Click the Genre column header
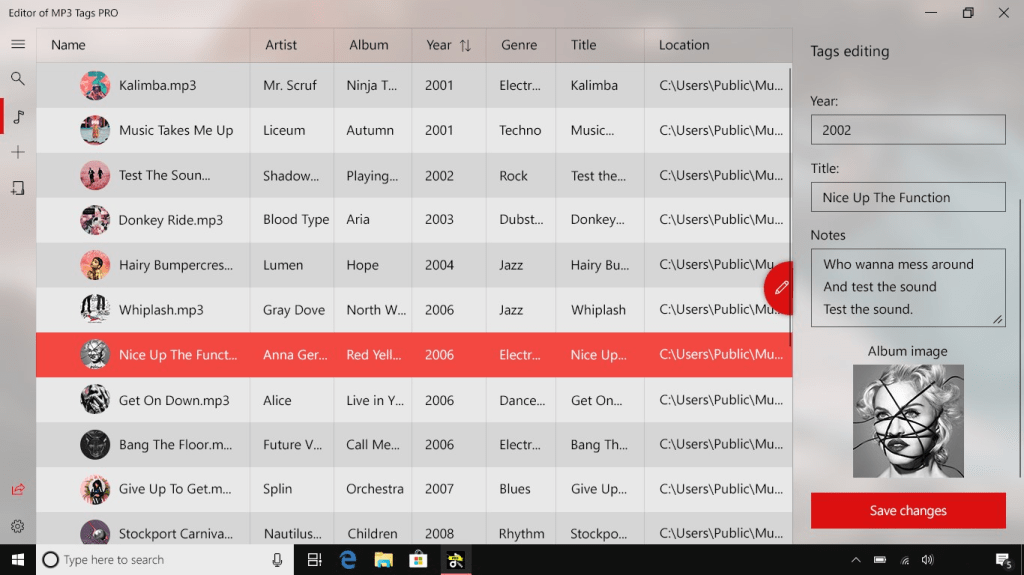The height and width of the screenshot is (575, 1024). pyautogui.click(x=518, y=45)
